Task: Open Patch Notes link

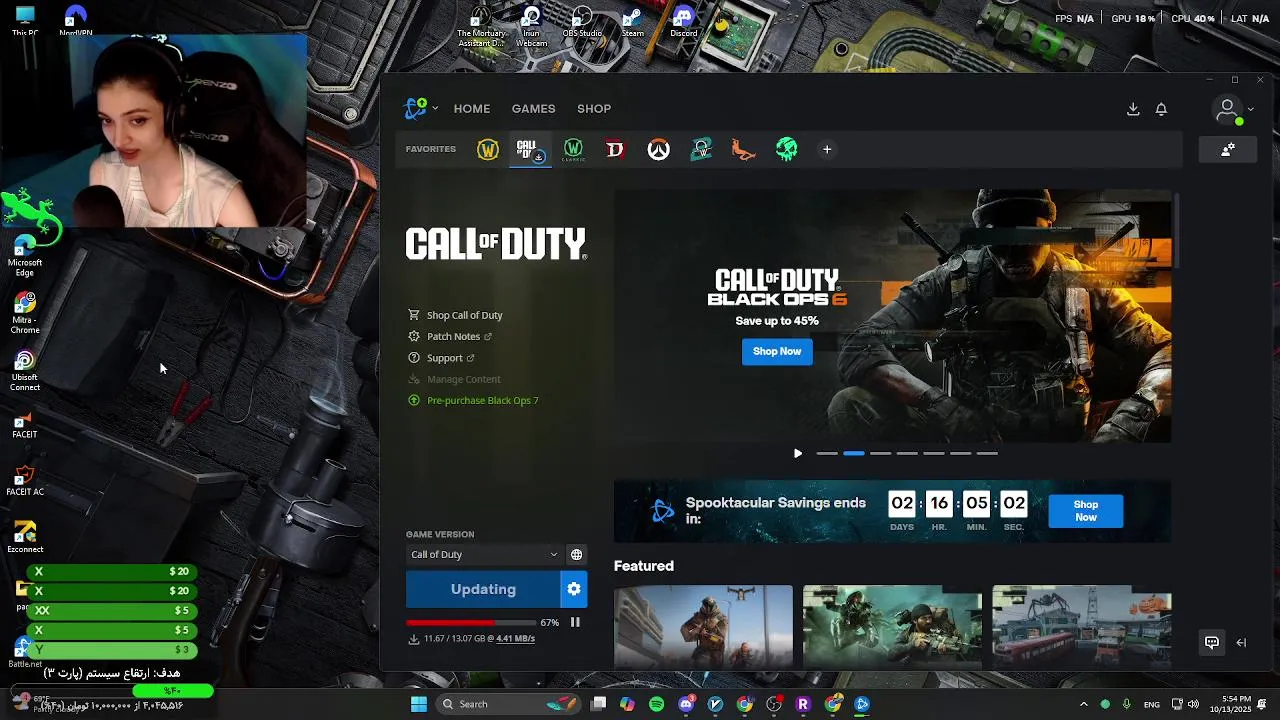Action: [450, 336]
